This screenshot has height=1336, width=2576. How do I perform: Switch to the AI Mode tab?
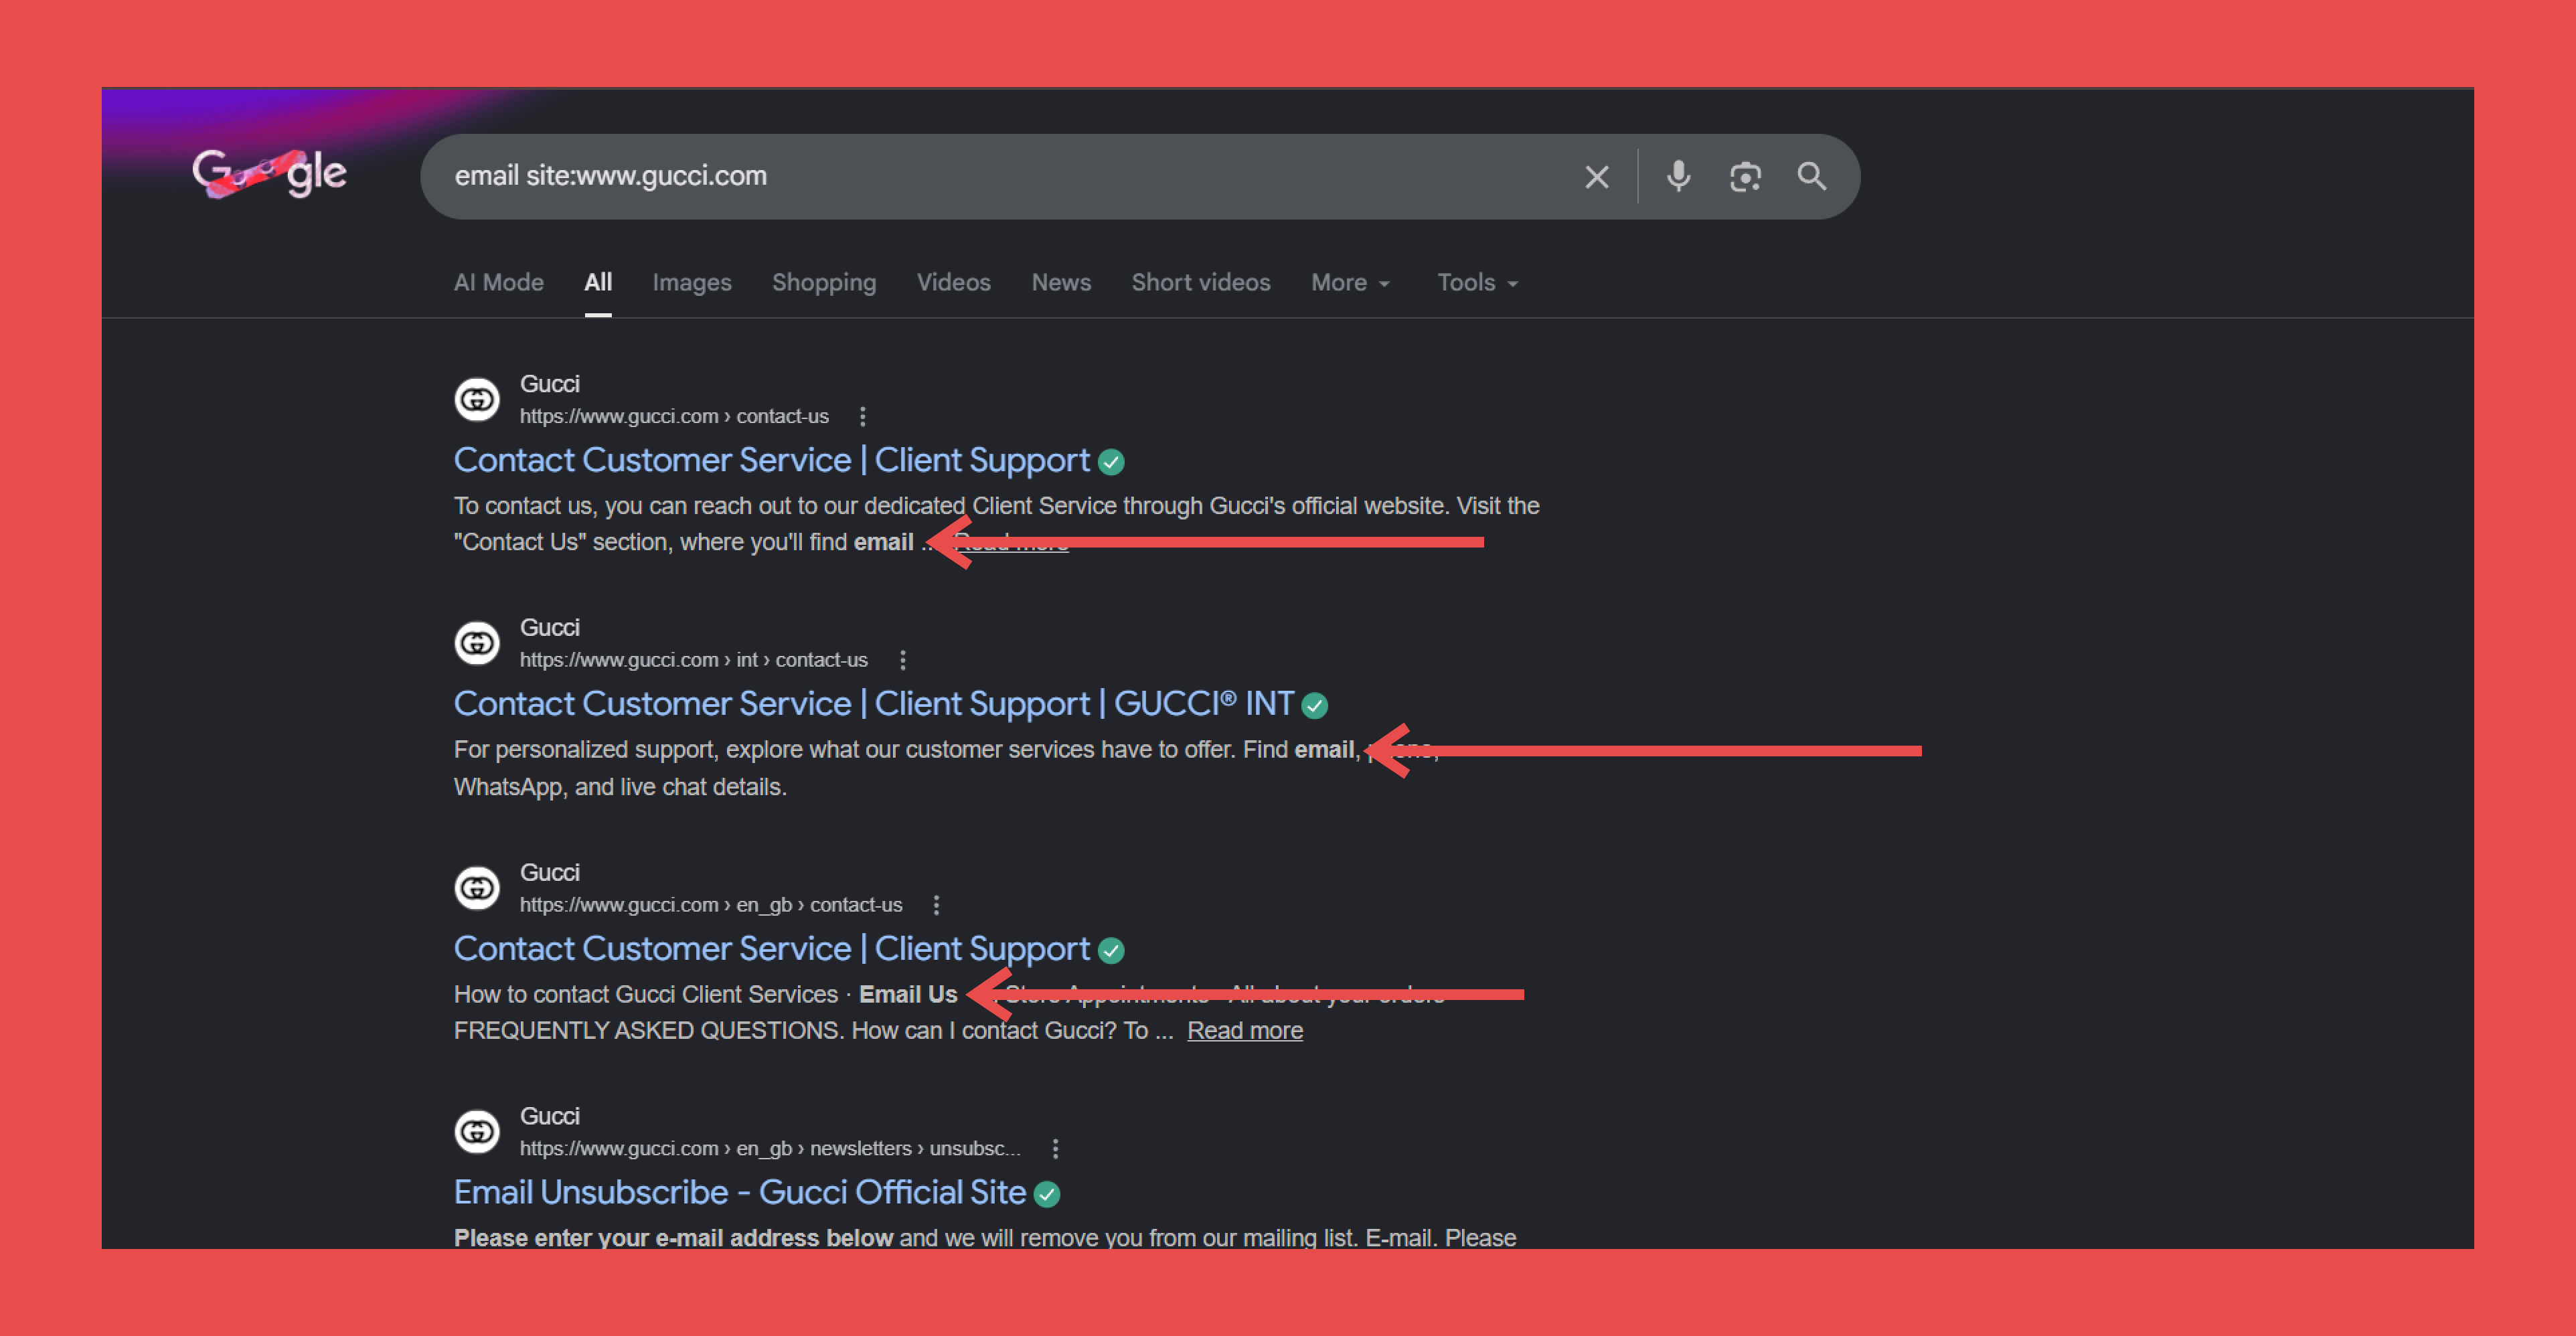point(498,283)
